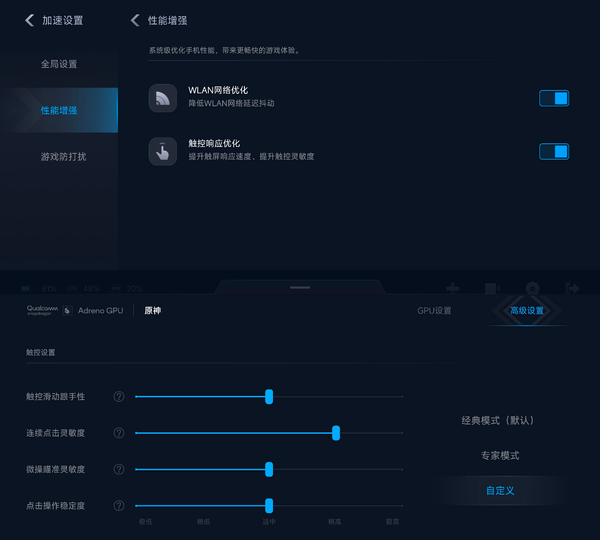Click the 稍低 scale label
The image size is (600, 540).
tap(204, 522)
